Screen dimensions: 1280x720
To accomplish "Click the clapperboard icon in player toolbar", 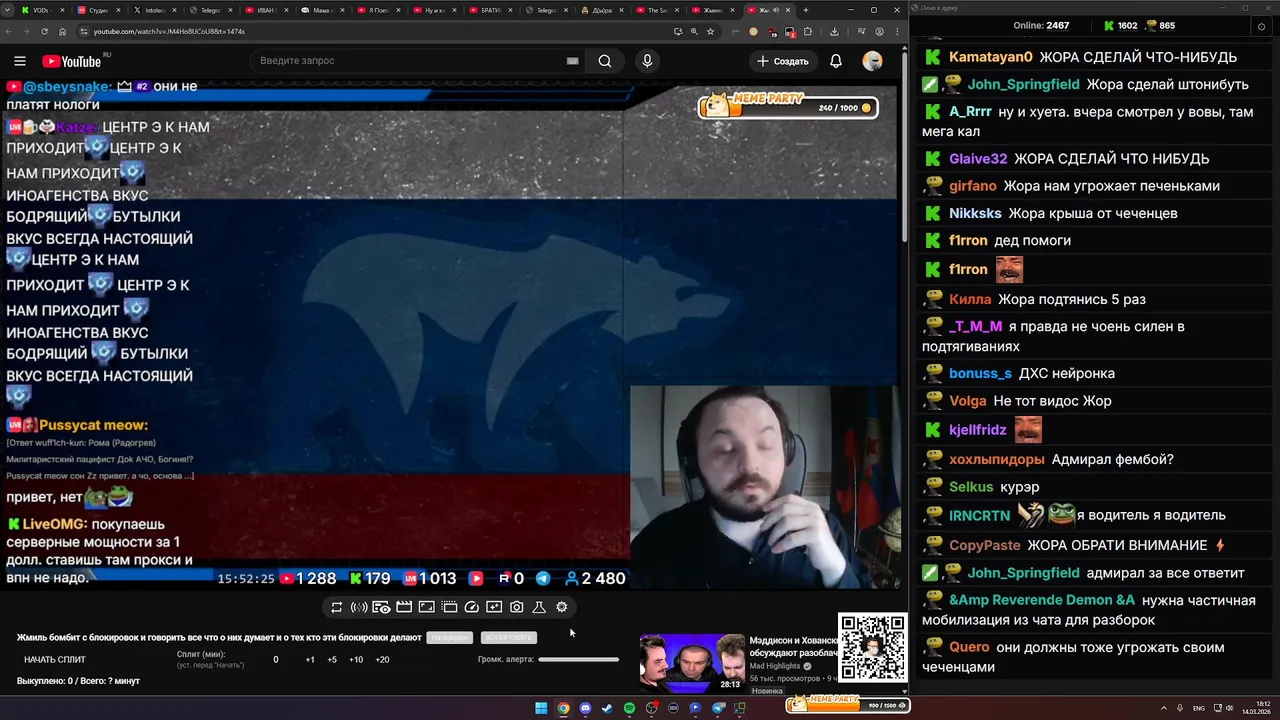I will tap(404, 607).
